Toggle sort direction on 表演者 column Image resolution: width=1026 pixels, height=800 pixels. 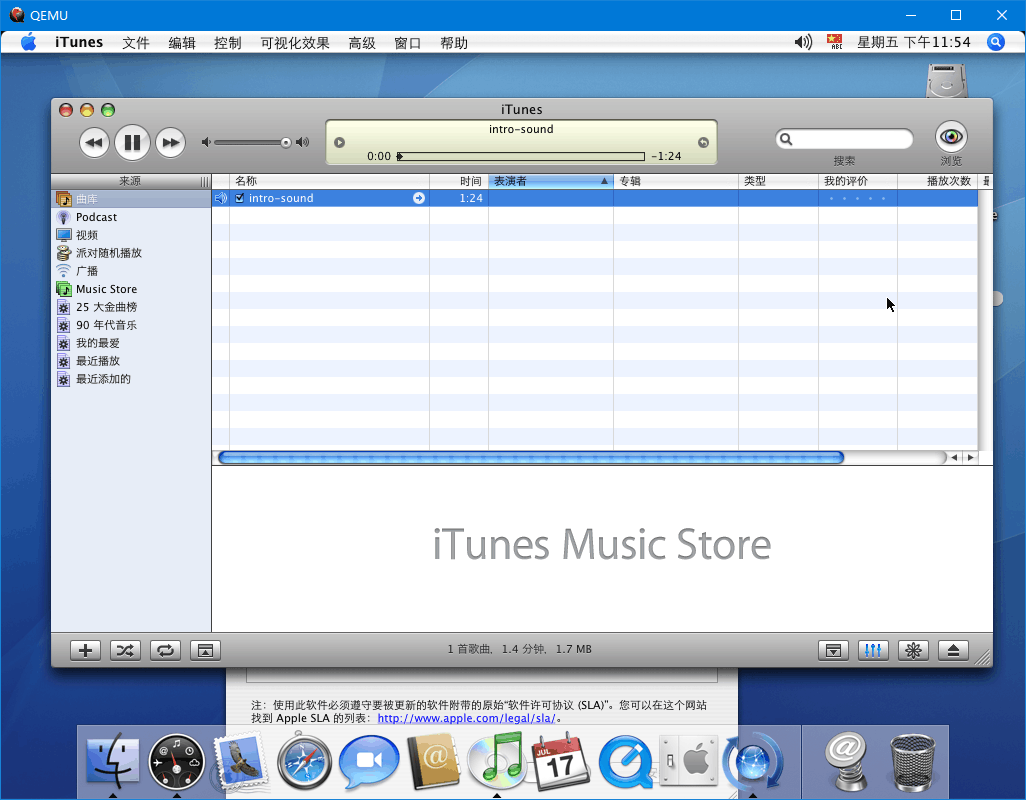pyautogui.click(x=551, y=181)
